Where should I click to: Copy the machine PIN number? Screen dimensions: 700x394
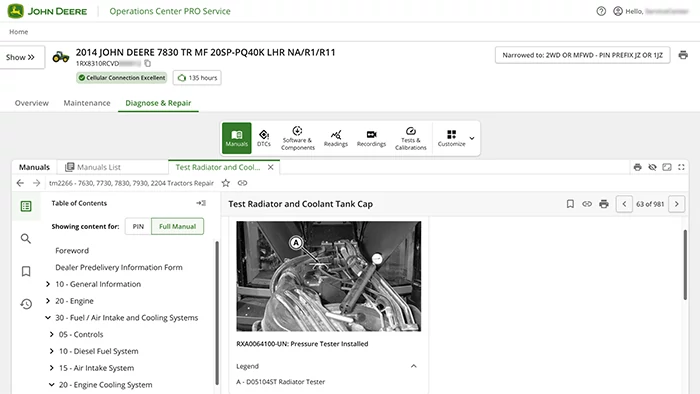tap(148, 63)
